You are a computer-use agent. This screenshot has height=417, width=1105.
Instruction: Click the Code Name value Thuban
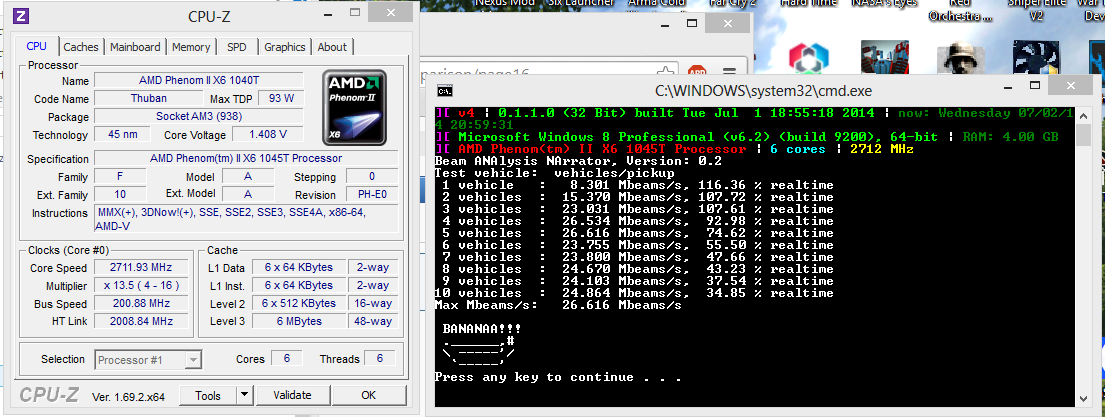point(149,99)
